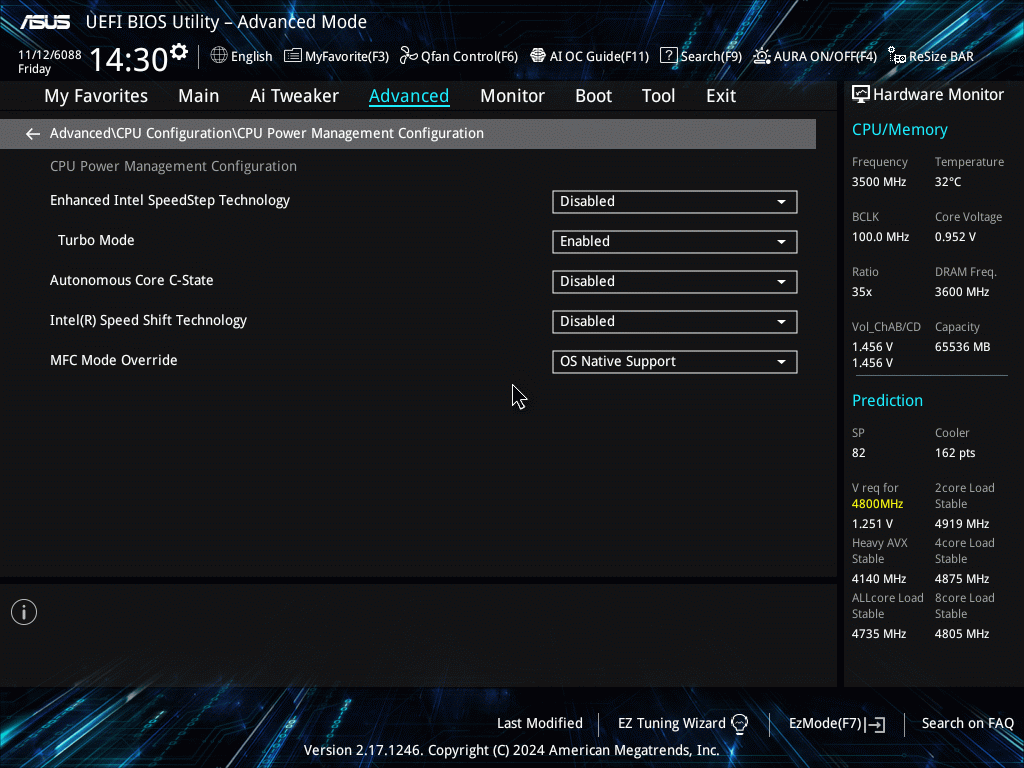1024x768 pixels.
Task: Expand the Turbo Mode dropdown
Action: [x=674, y=242]
